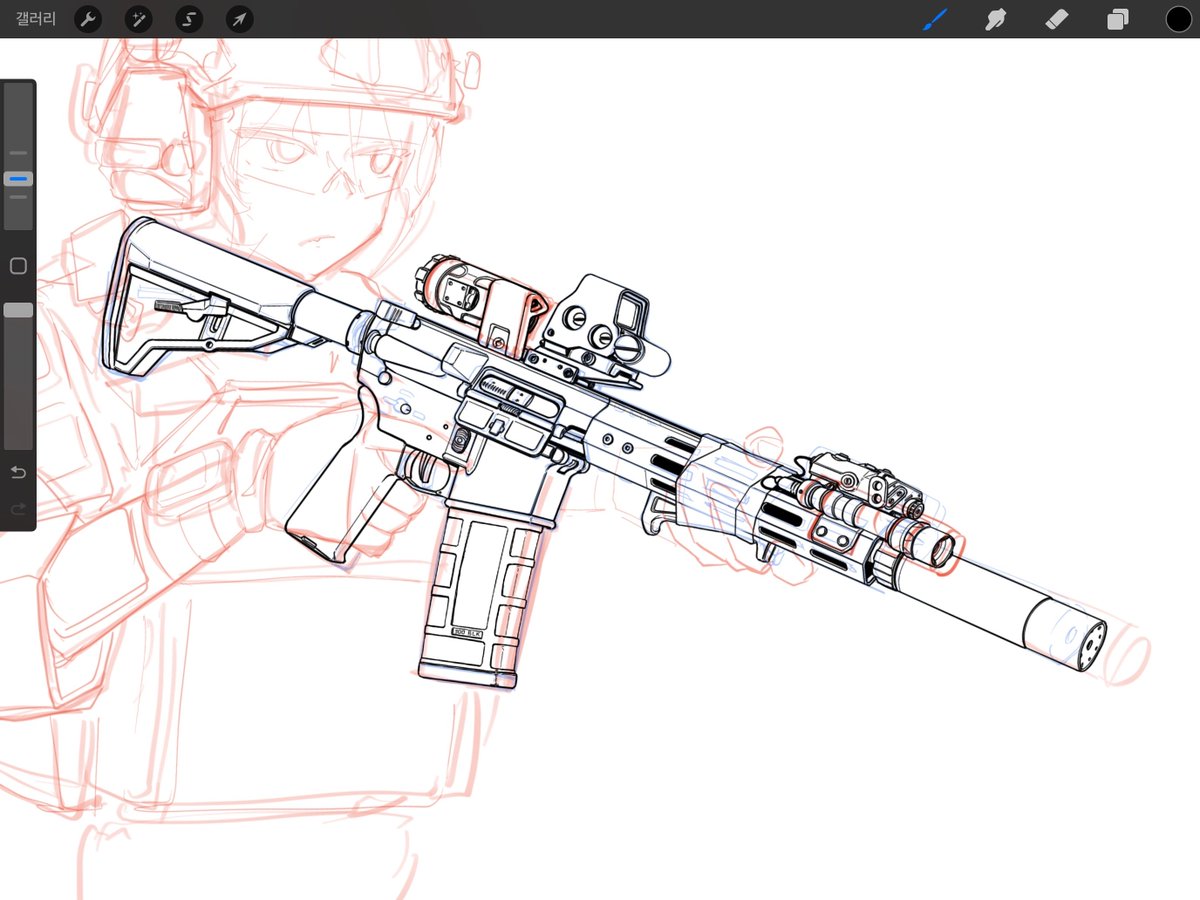Undo the last stroke

click(x=18, y=472)
